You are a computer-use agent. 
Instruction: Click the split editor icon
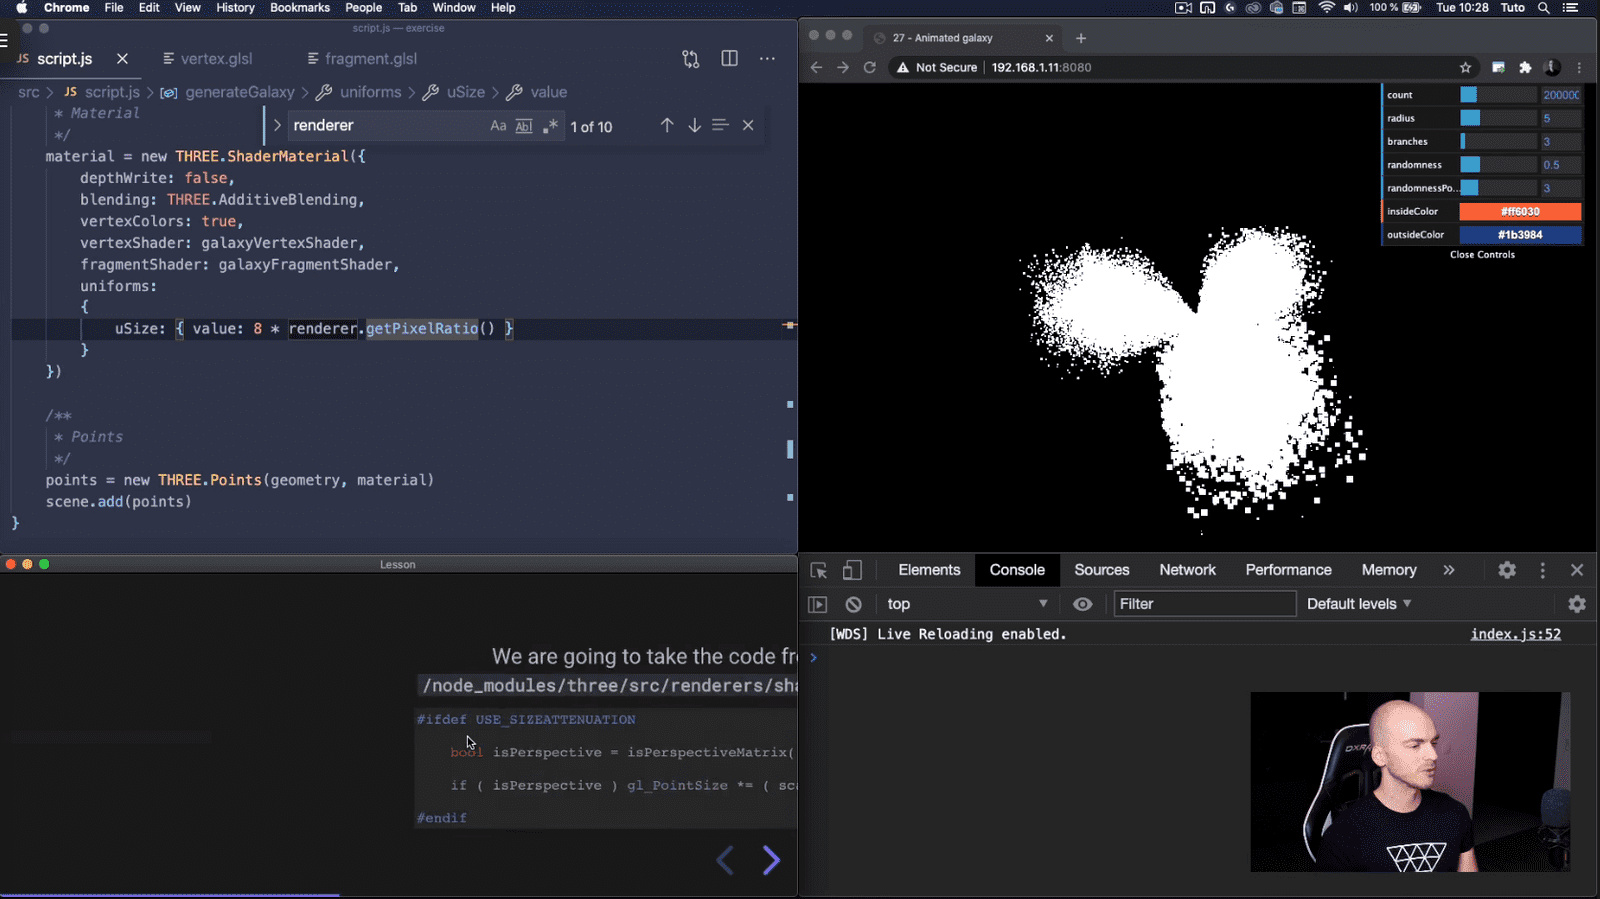click(x=729, y=59)
